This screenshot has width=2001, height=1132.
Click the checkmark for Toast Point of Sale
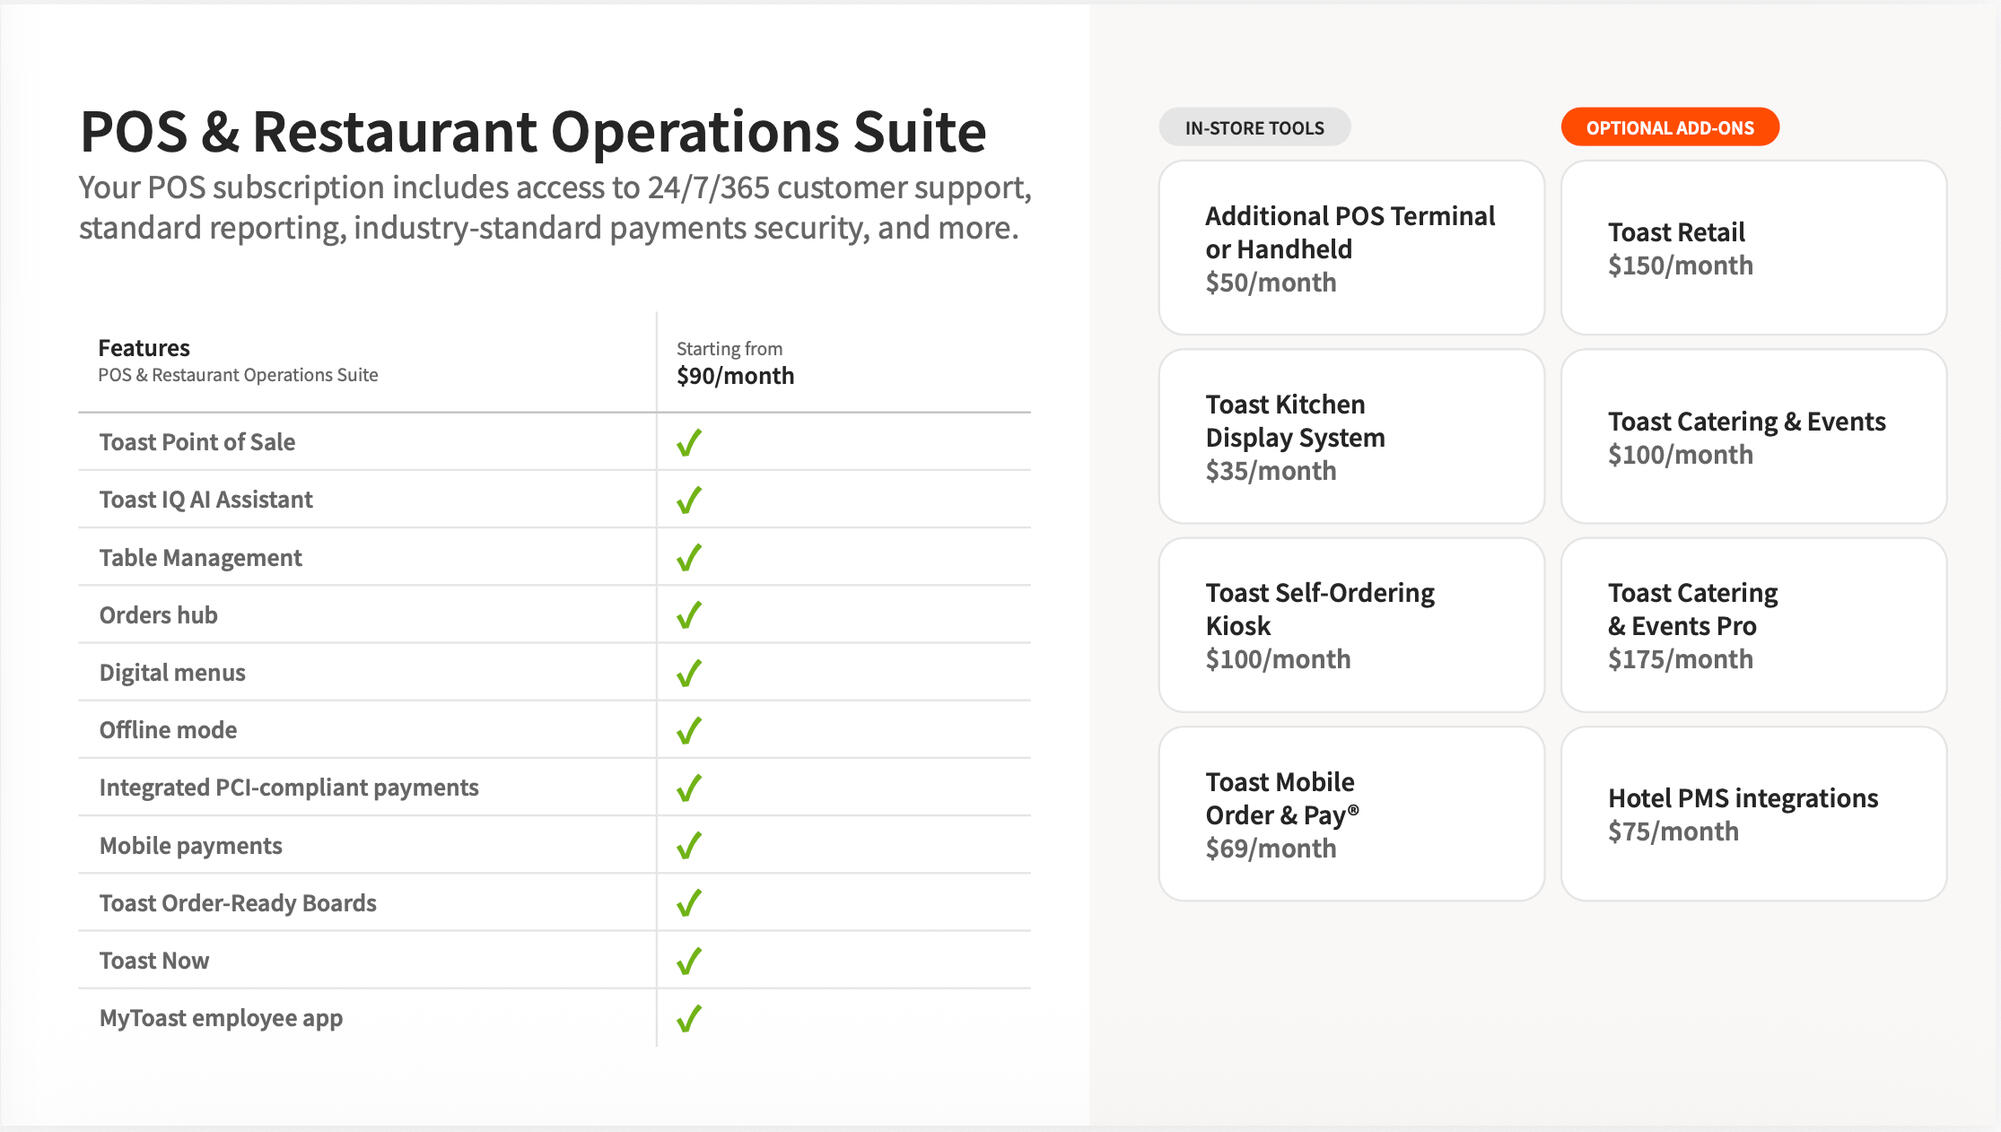(689, 443)
